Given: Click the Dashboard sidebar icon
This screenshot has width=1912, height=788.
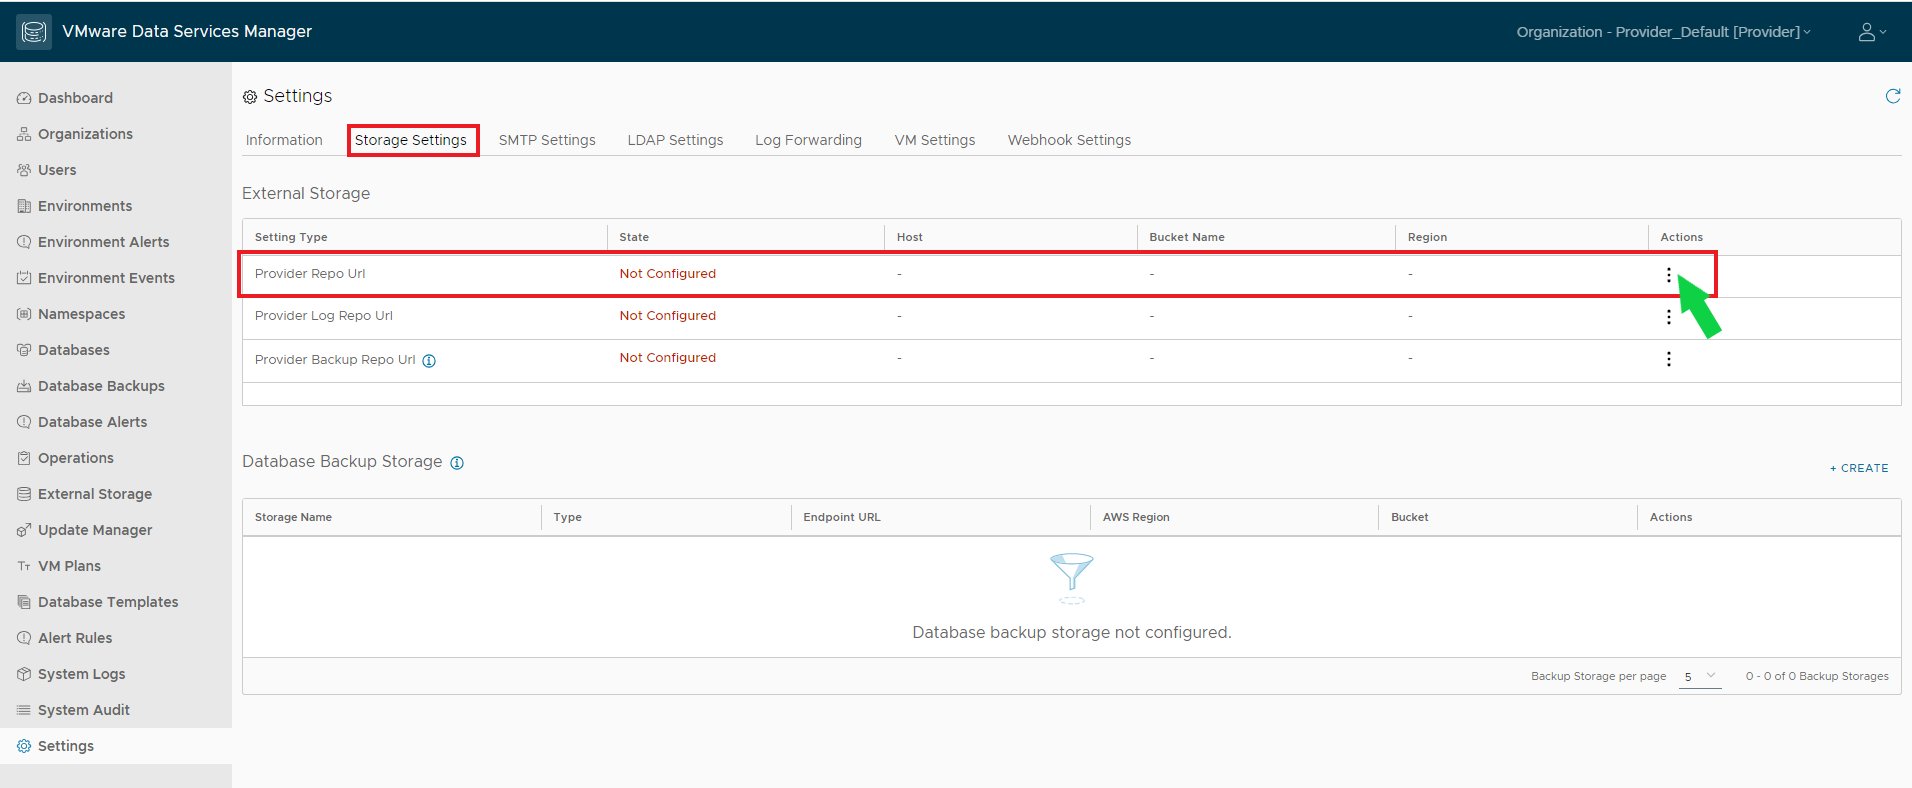Looking at the screenshot, I should (x=24, y=98).
